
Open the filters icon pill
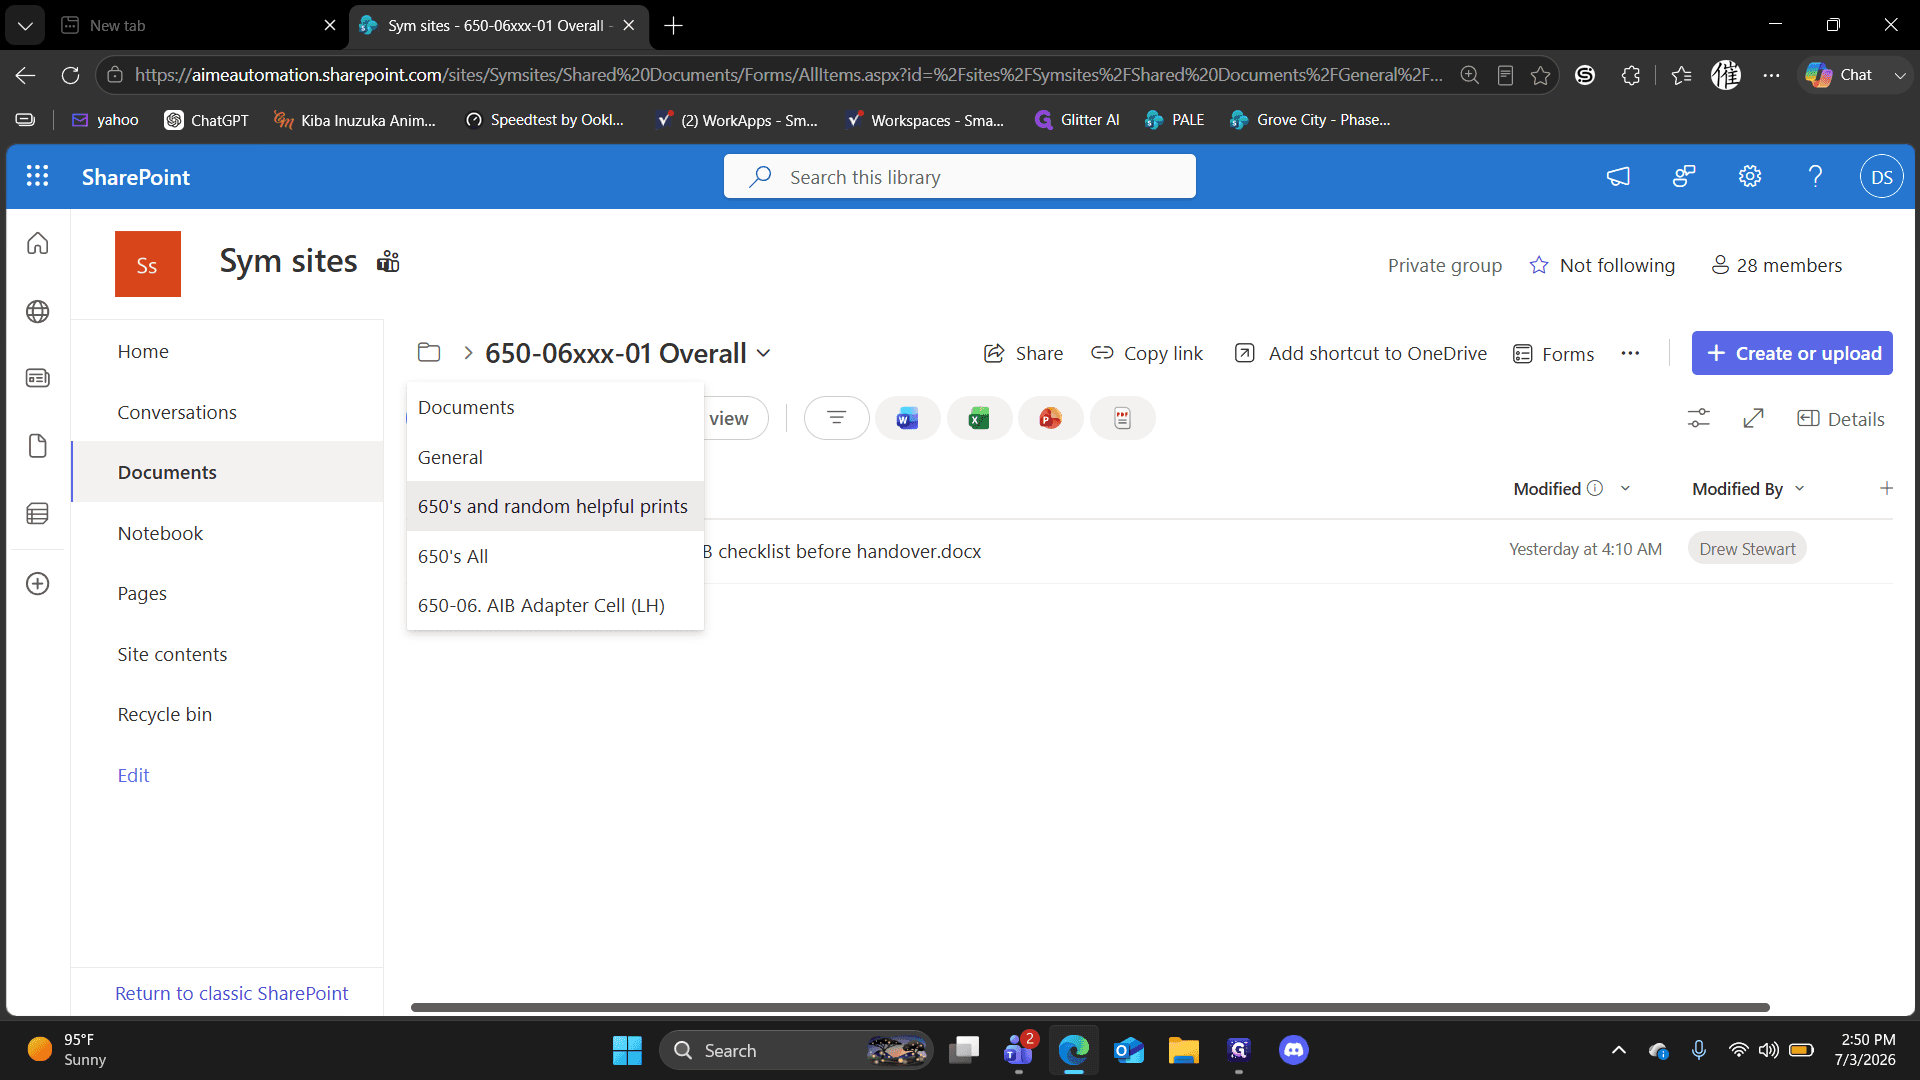tap(836, 418)
